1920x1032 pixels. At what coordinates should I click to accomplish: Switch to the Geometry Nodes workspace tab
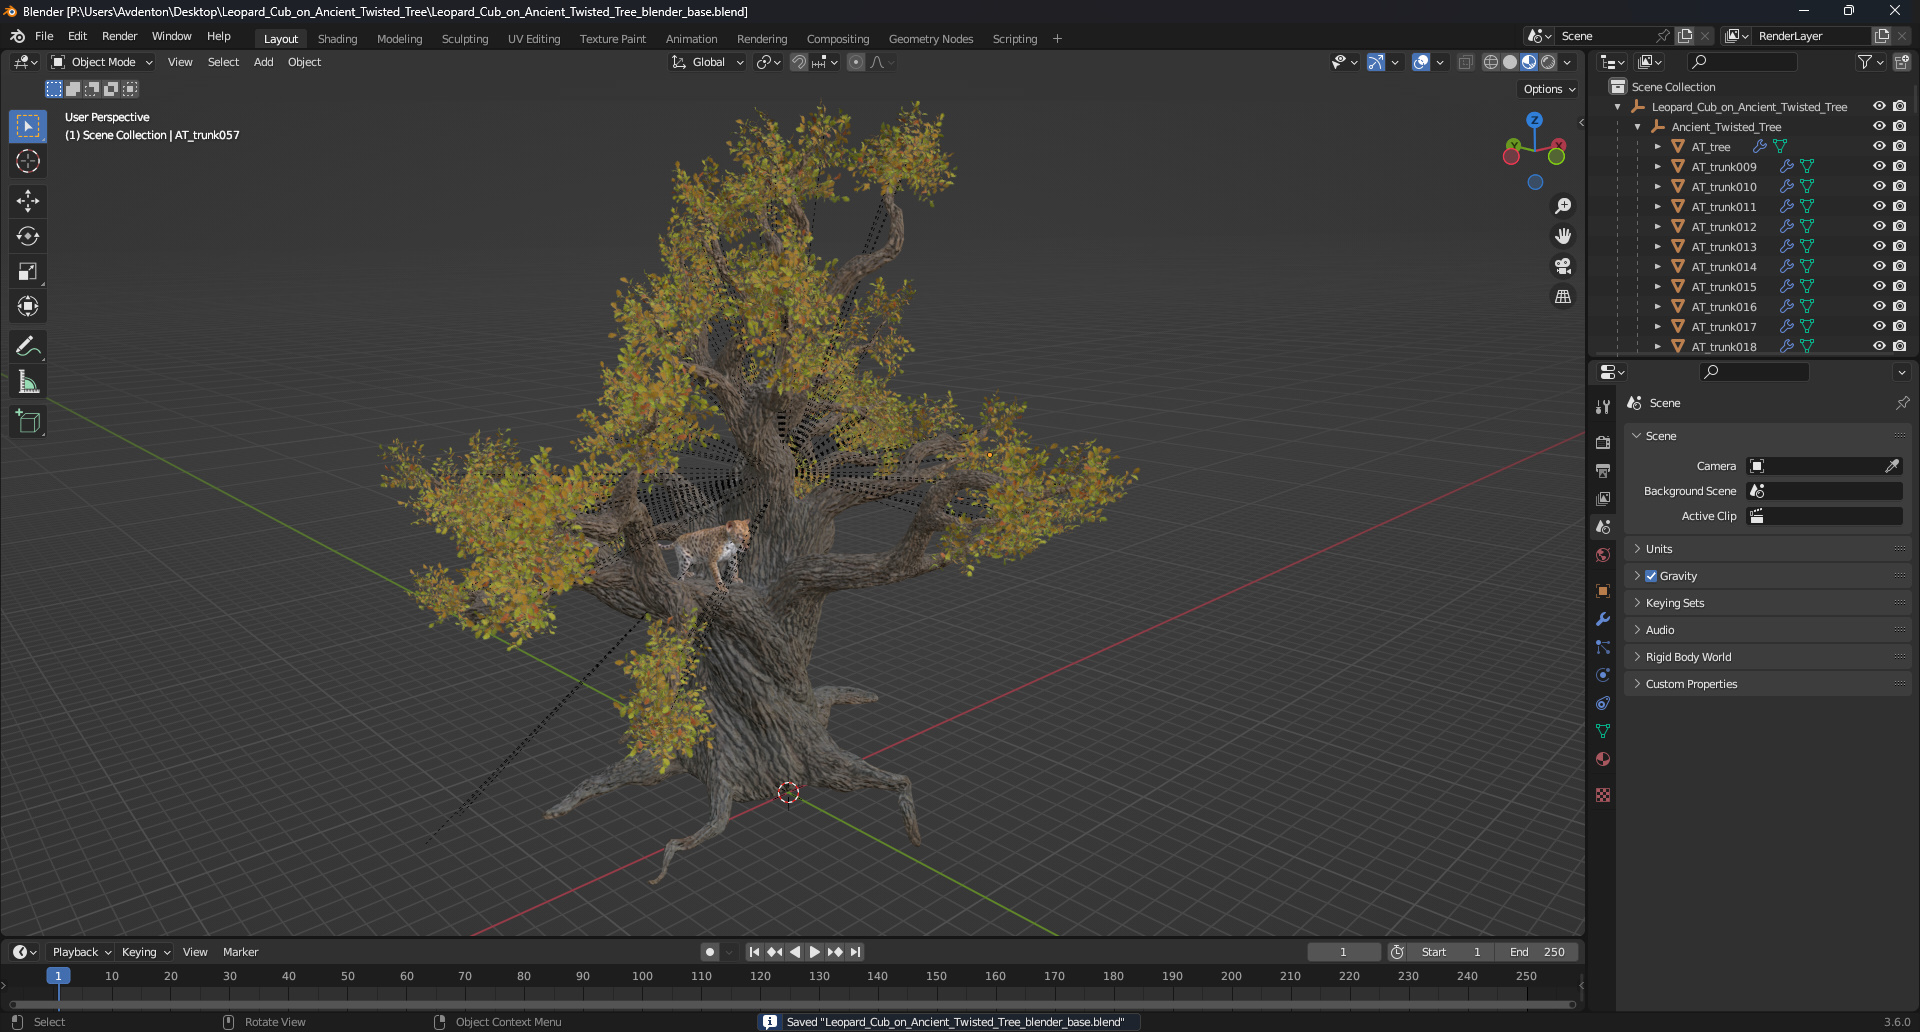tap(930, 39)
